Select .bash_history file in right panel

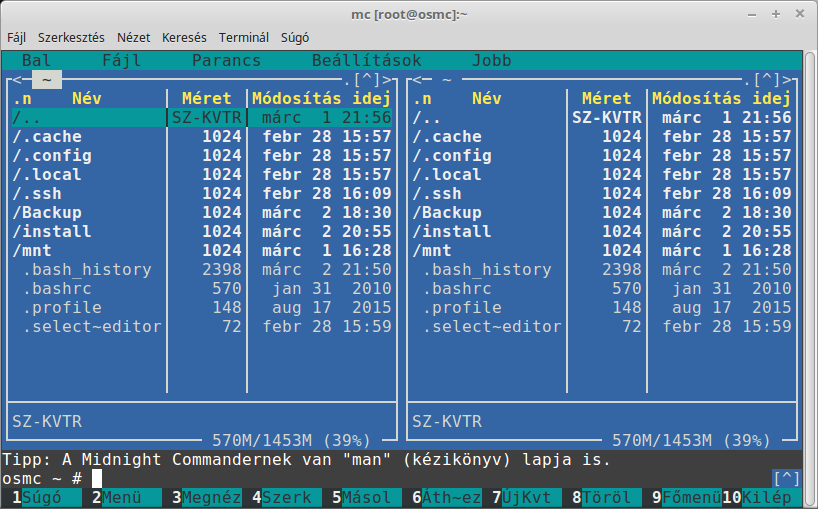602,270
